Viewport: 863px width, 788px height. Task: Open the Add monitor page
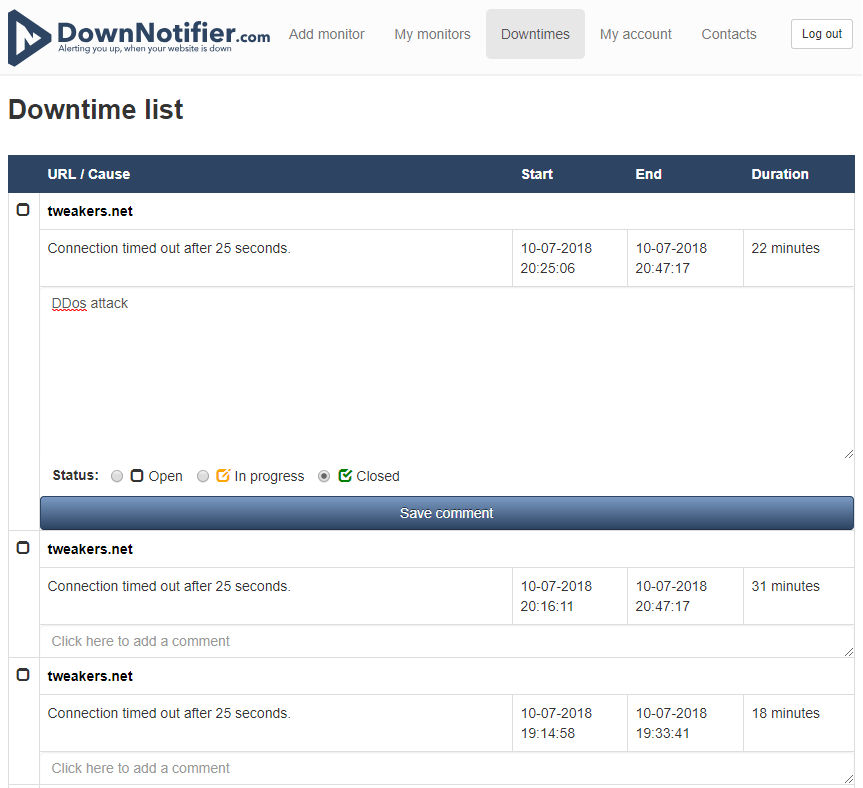(326, 34)
